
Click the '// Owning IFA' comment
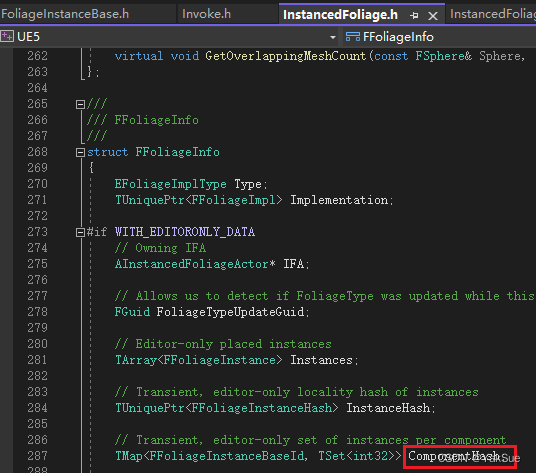[x=160, y=248]
